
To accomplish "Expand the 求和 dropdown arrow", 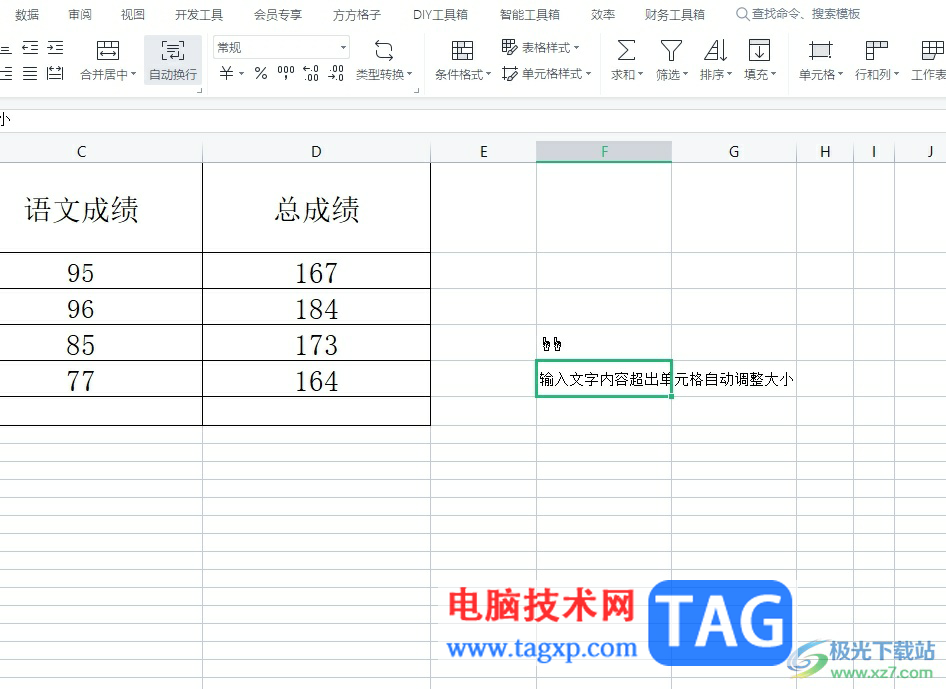I will point(640,74).
